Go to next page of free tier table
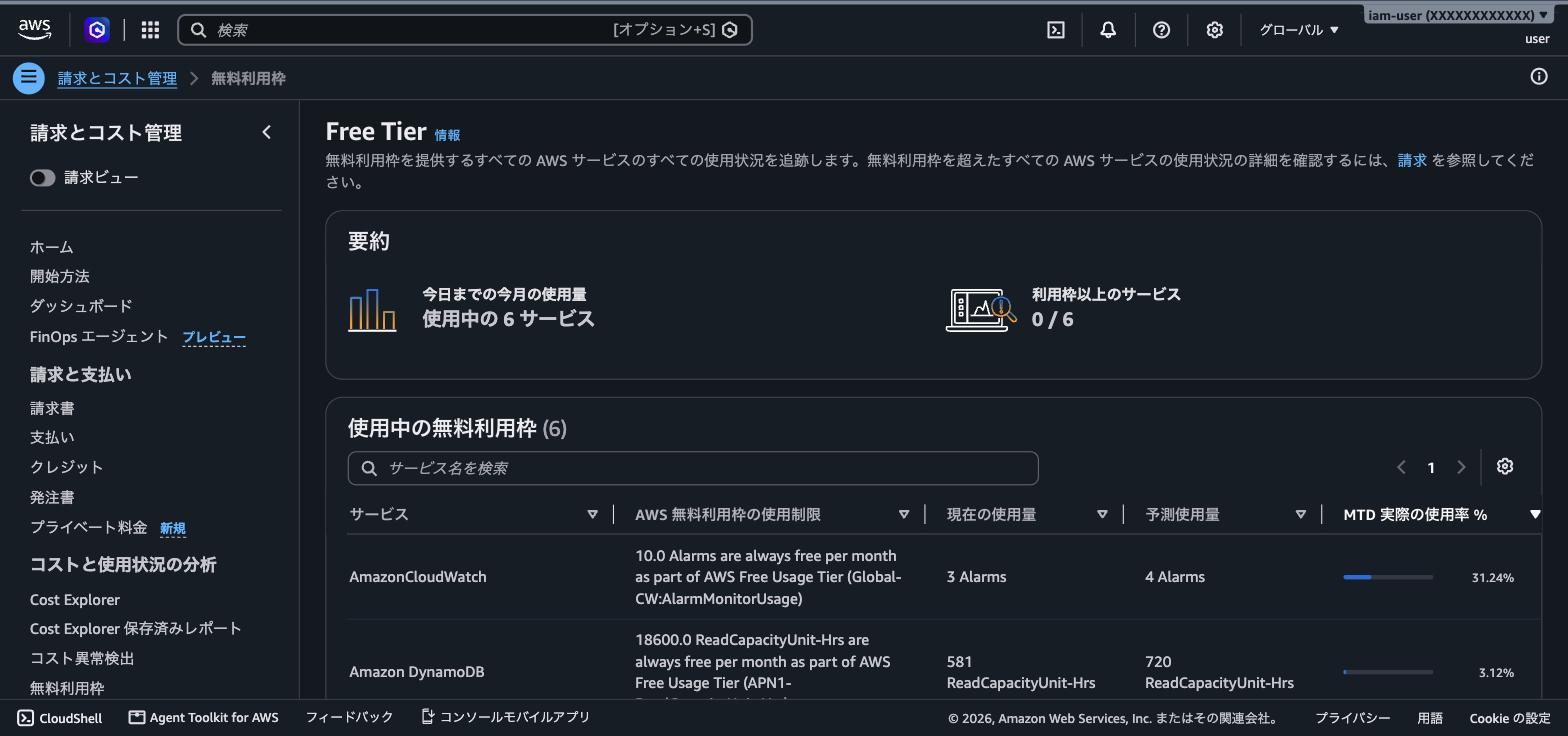This screenshot has height=736, width=1568. [x=1461, y=467]
